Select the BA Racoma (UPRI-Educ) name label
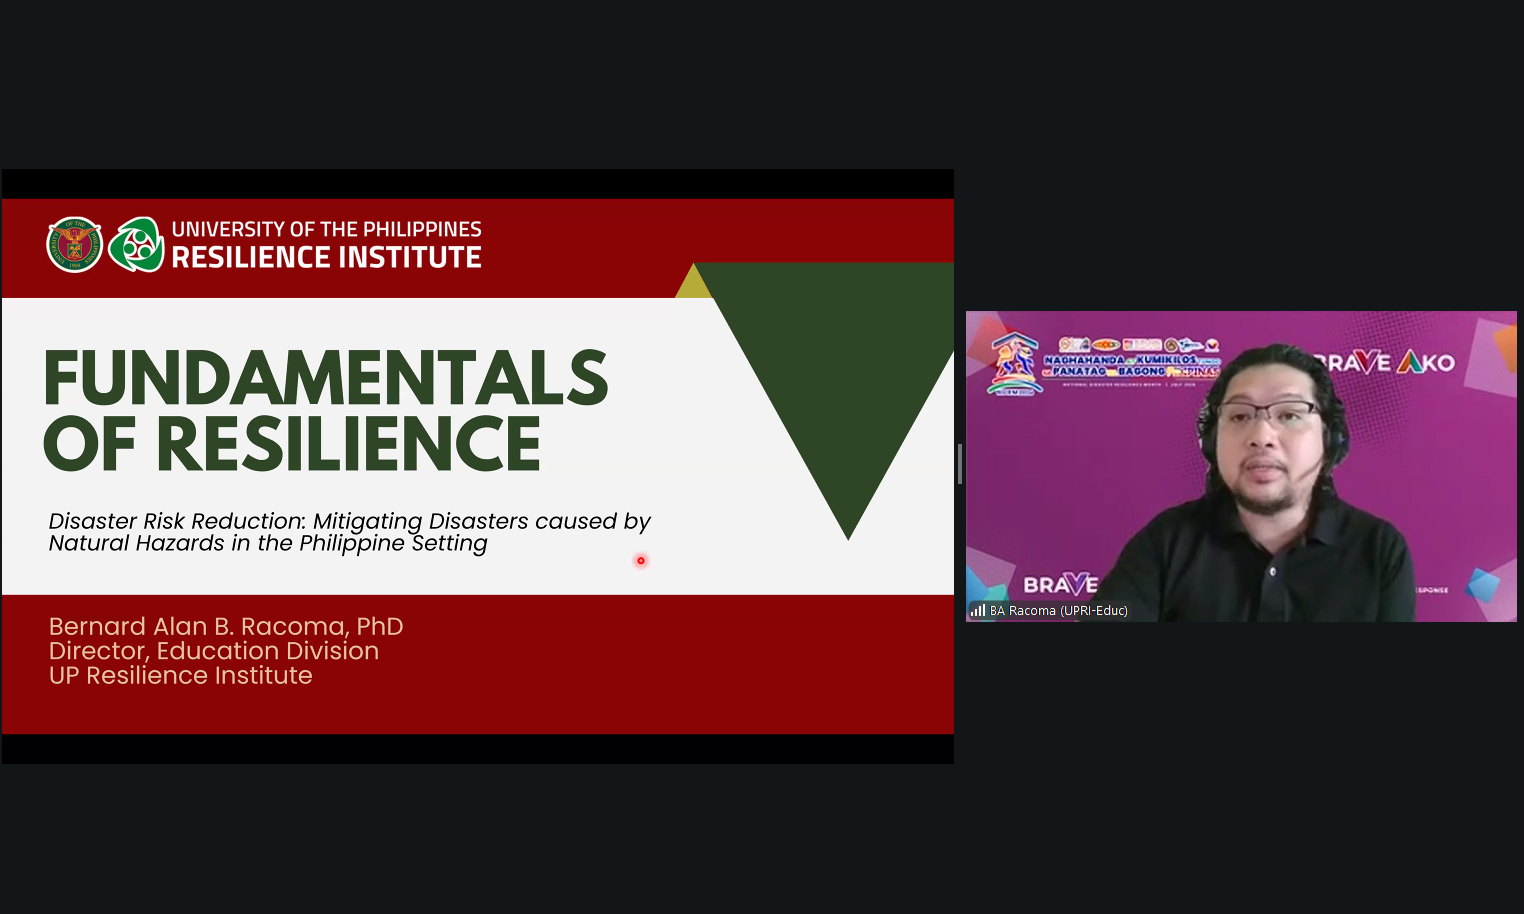1524x914 pixels. (1058, 610)
